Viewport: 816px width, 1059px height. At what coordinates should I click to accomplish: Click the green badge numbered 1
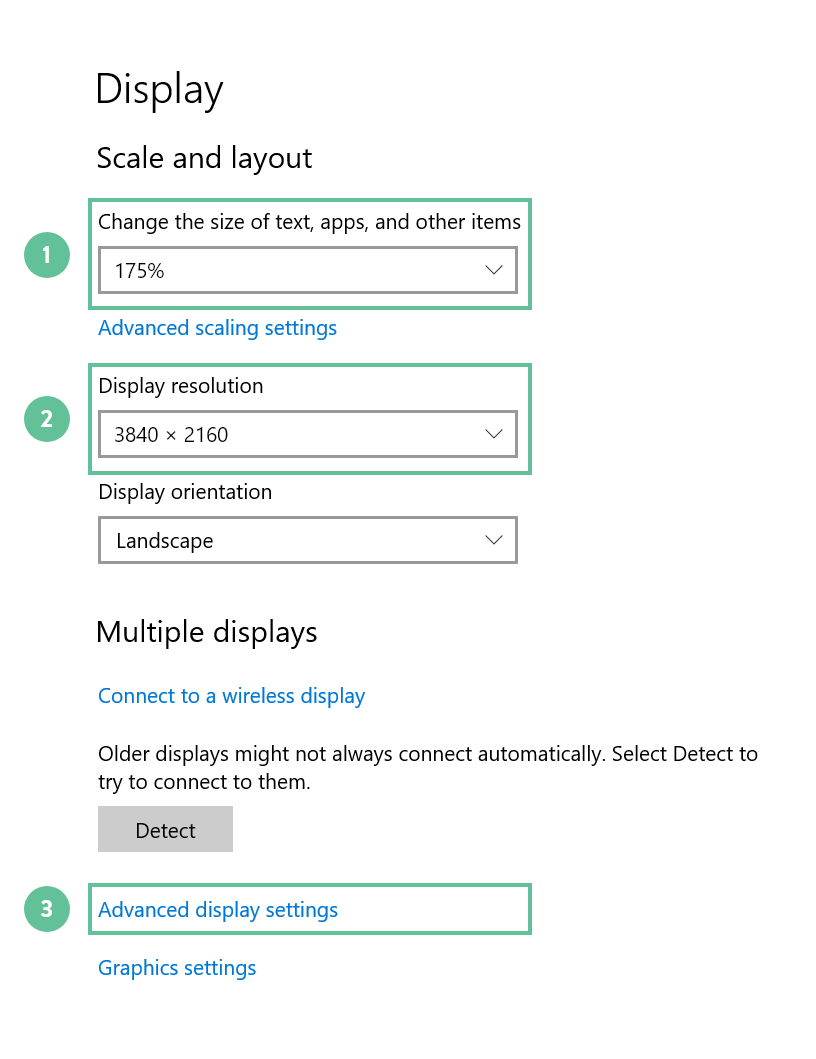tap(46, 255)
